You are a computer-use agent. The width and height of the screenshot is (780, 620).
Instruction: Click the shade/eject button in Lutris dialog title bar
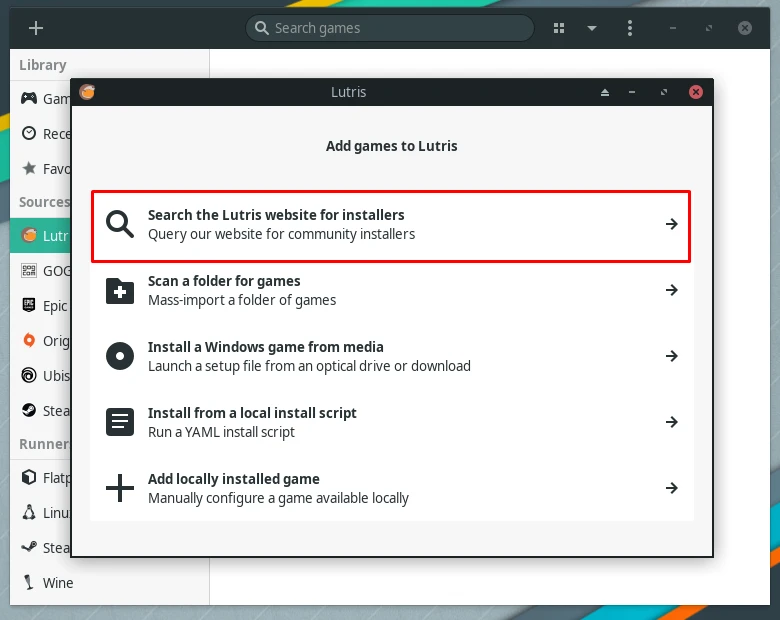click(x=605, y=92)
